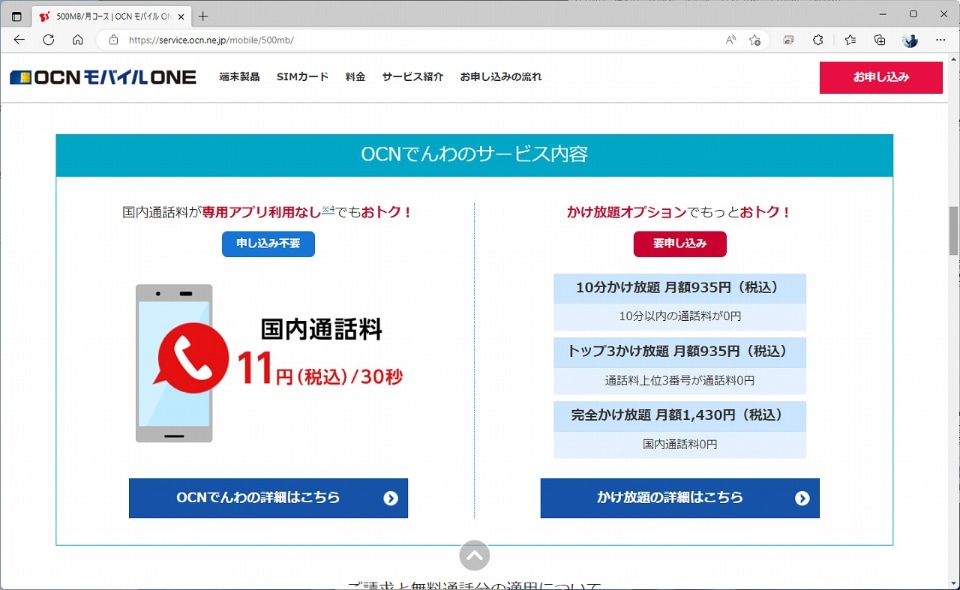Open かけ放題の詳細はこちら
This screenshot has height=590, width=960.
(680, 498)
